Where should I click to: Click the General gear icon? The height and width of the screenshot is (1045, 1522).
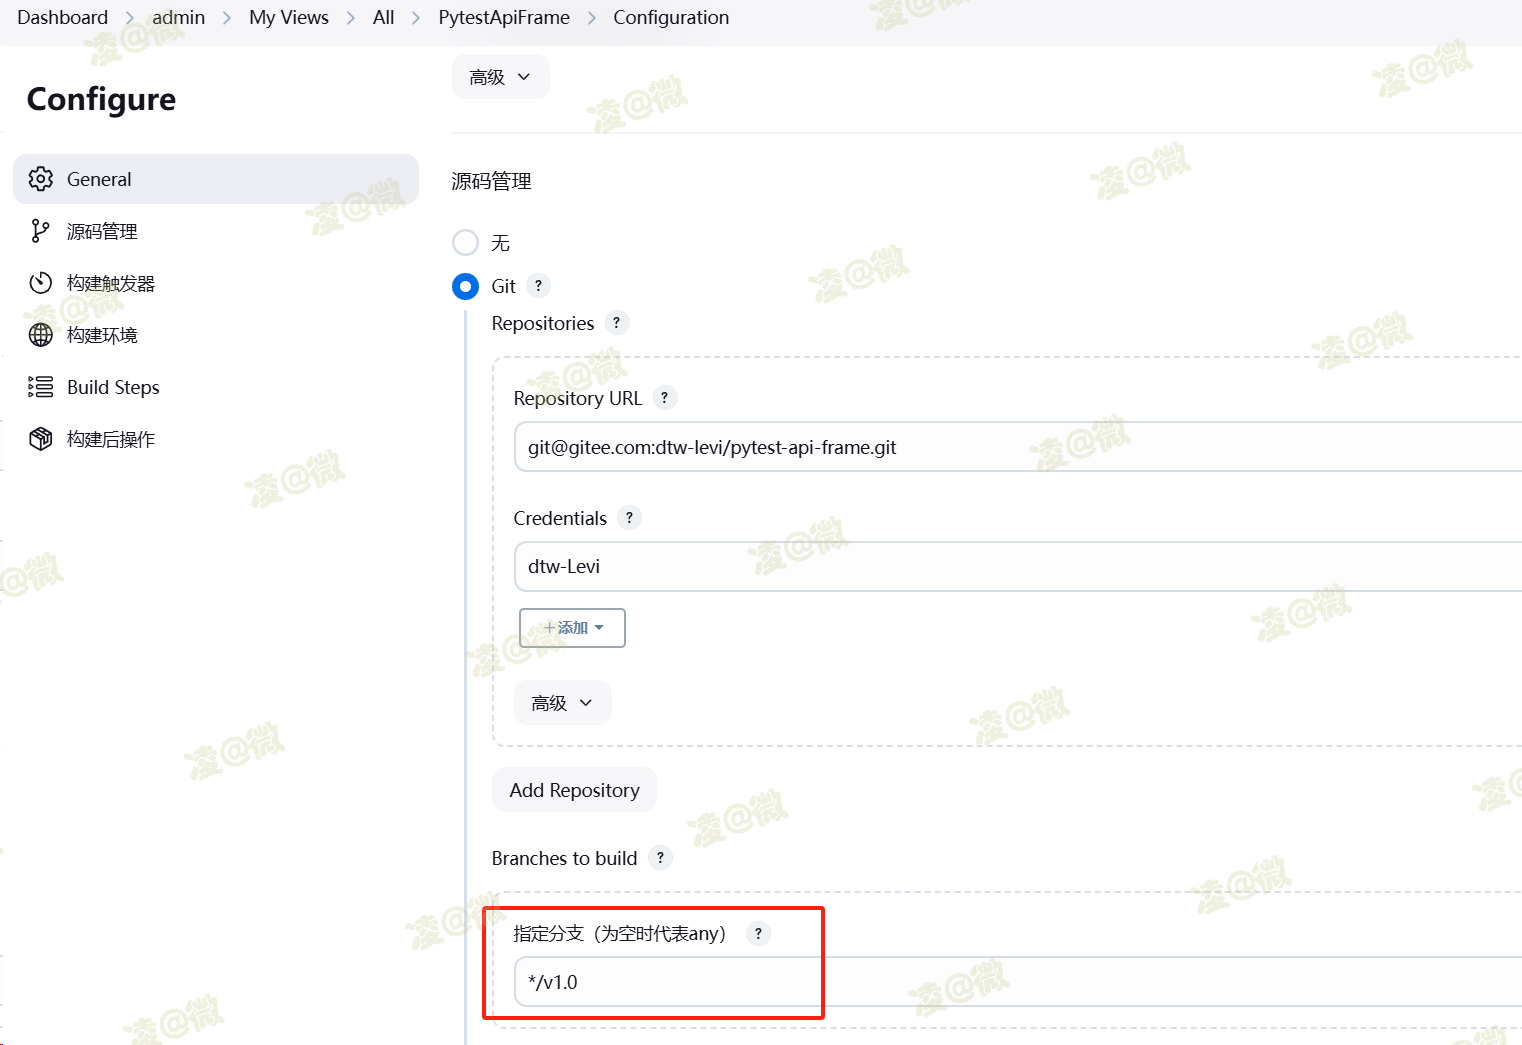(40, 179)
